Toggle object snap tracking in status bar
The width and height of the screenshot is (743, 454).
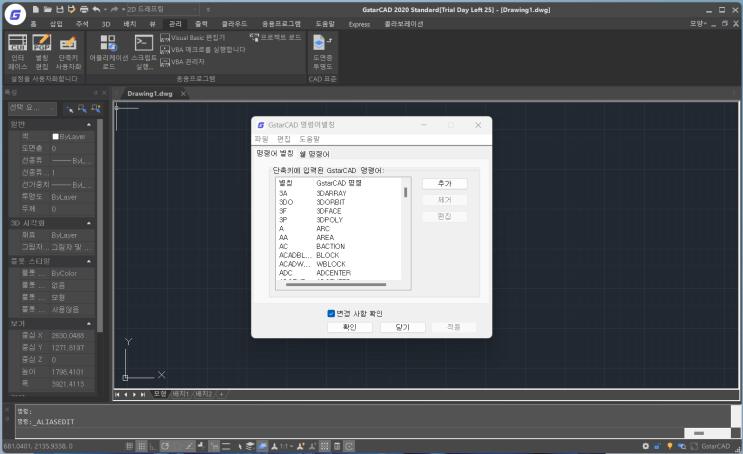click(190, 446)
